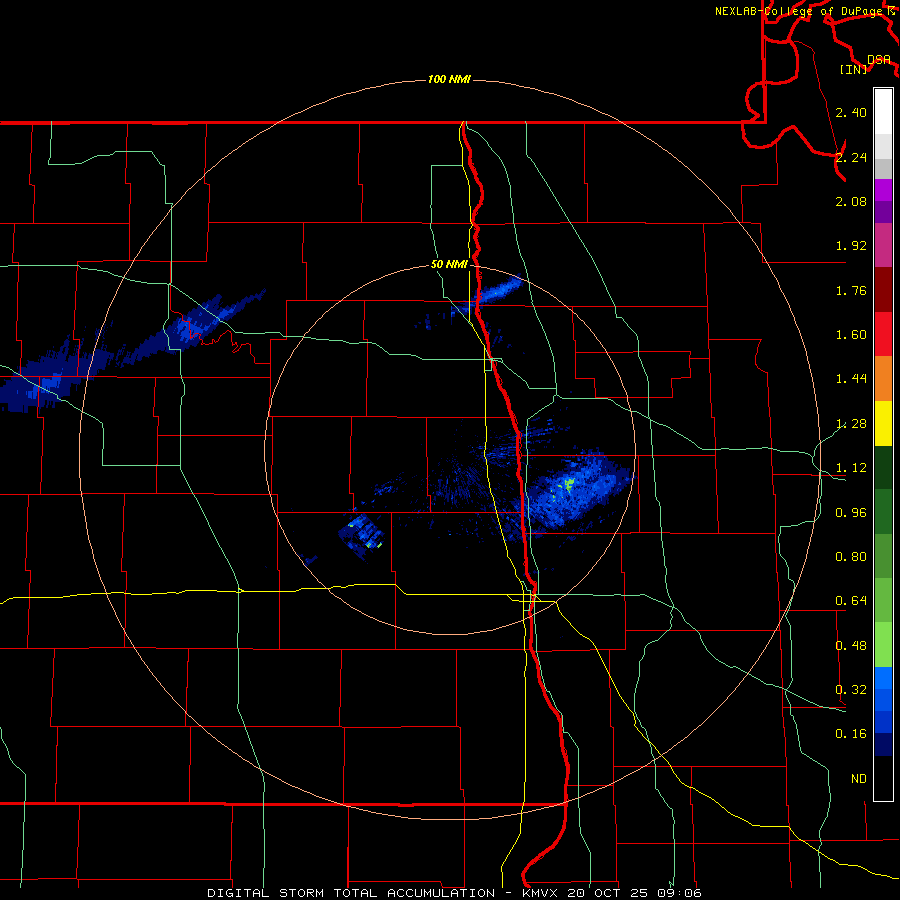The width and height of the screenshot is (900, 900).
Task: Click the KMVX station identifier
Action: (x=541, y=893)
